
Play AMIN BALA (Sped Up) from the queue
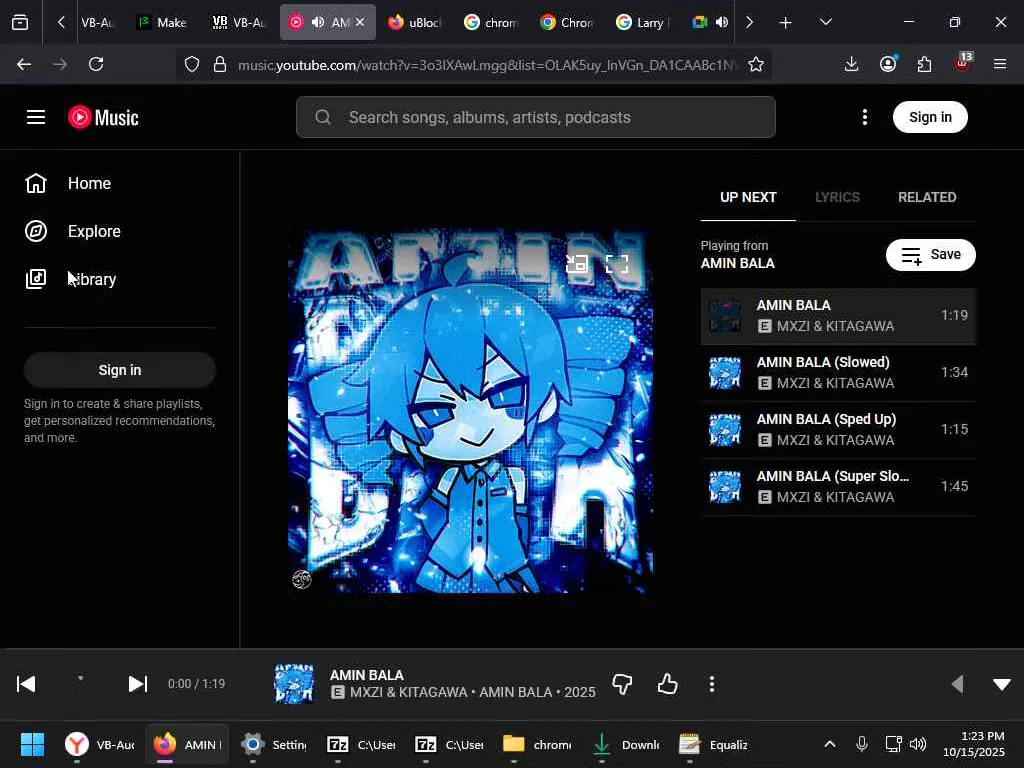(x=839, y=430)
